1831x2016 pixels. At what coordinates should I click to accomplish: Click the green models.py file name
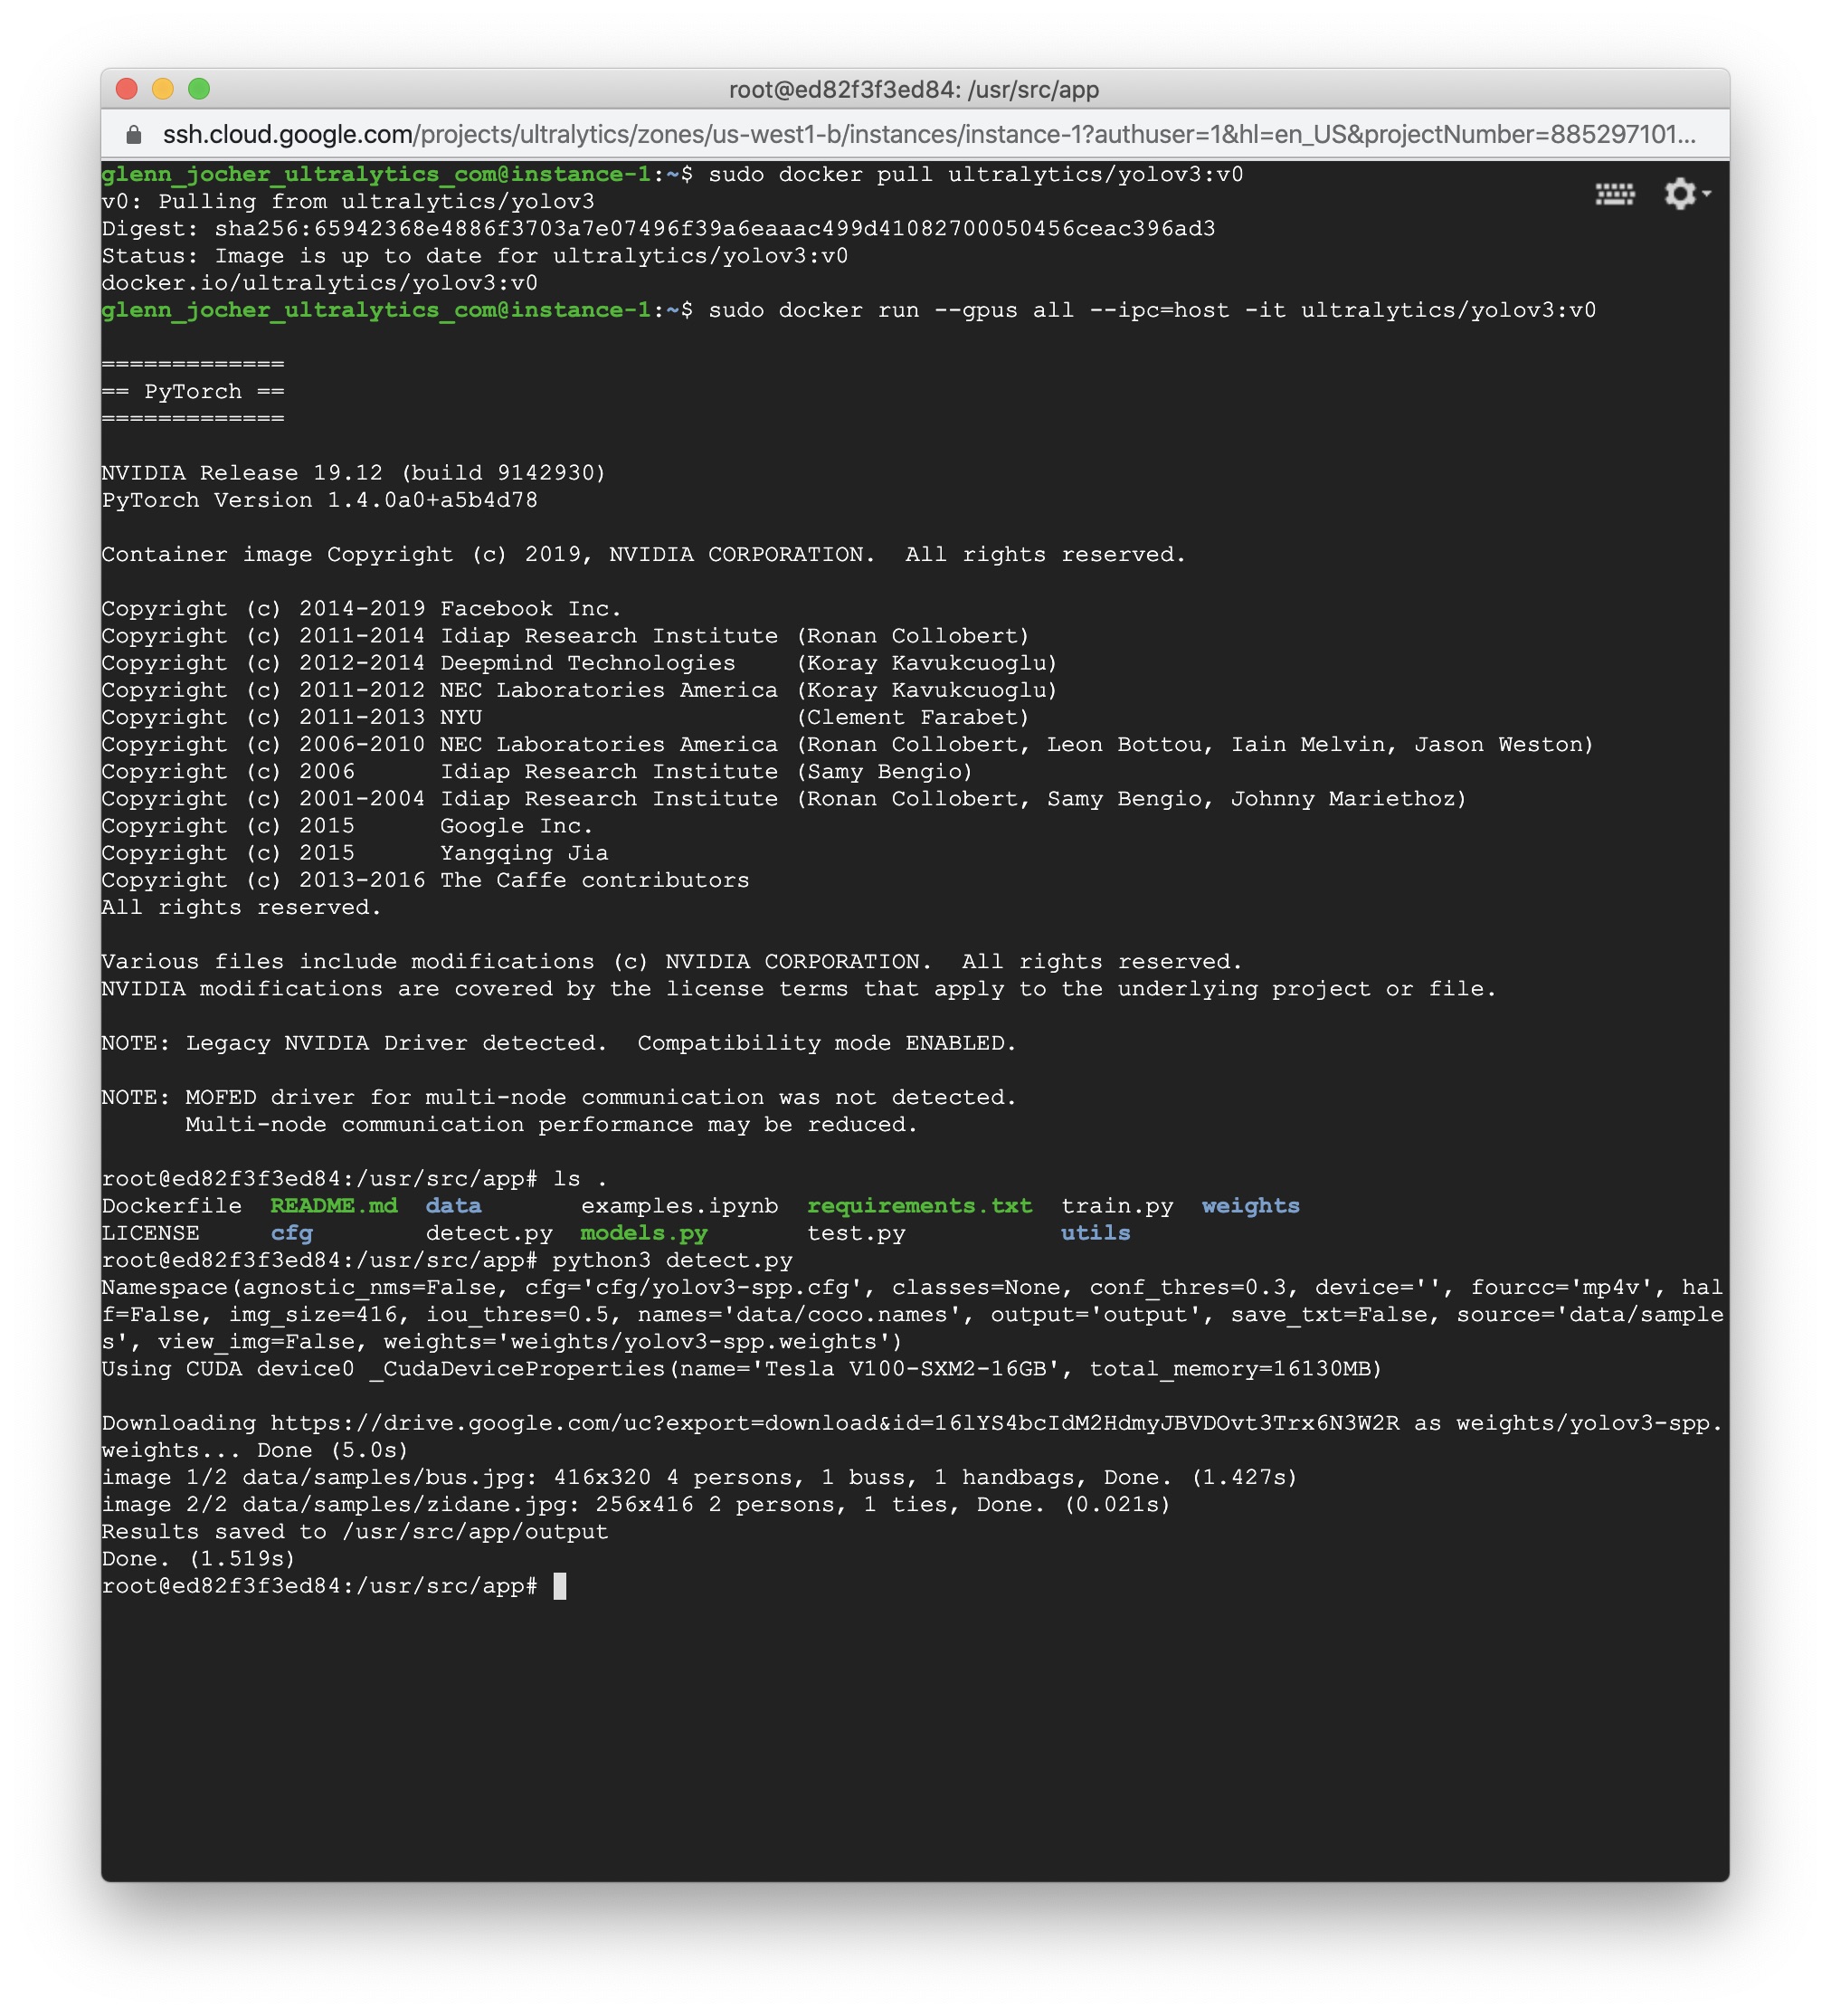(x=644, y=1233)
